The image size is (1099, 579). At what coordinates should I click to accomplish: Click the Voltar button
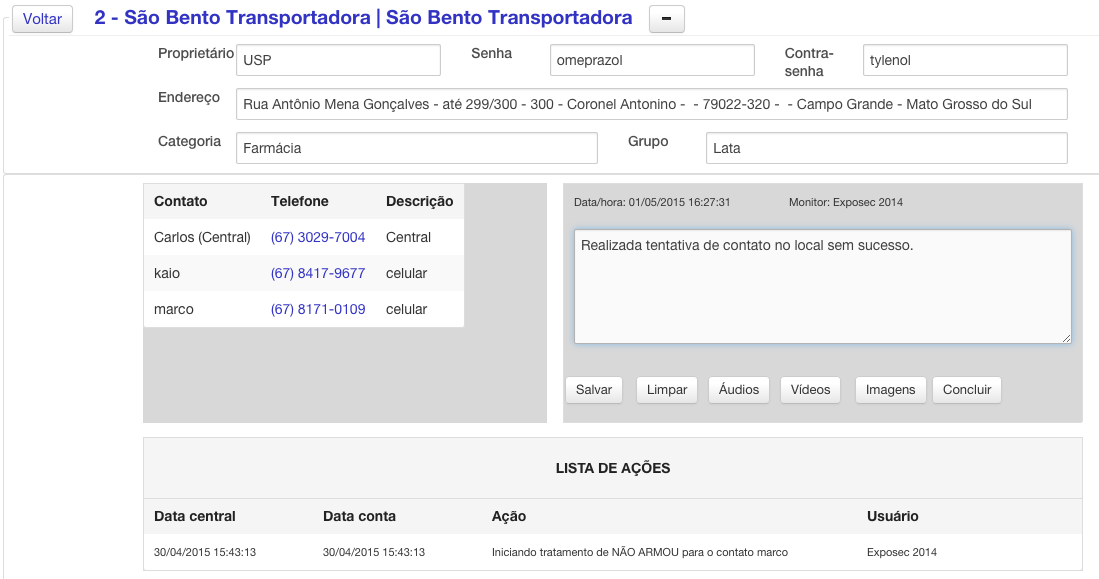(x=42, y=19)
